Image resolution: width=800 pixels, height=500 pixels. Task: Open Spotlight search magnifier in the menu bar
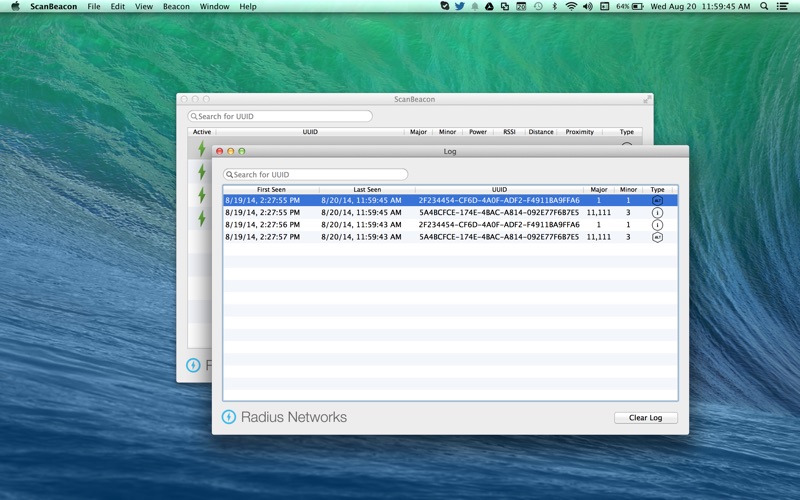(x=764, y=6)
